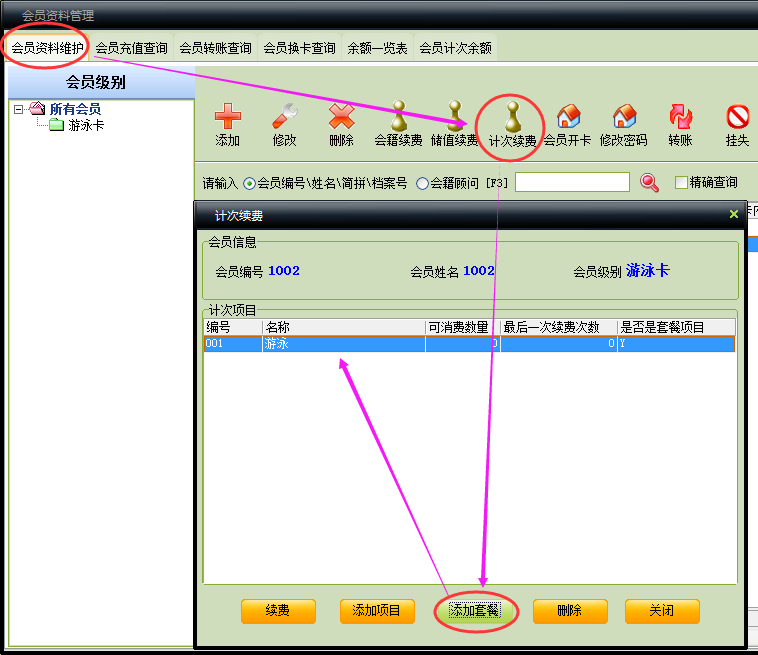Click the 游泳卡 green folder icon
The image size is (758, 655).
click(57, 125)
